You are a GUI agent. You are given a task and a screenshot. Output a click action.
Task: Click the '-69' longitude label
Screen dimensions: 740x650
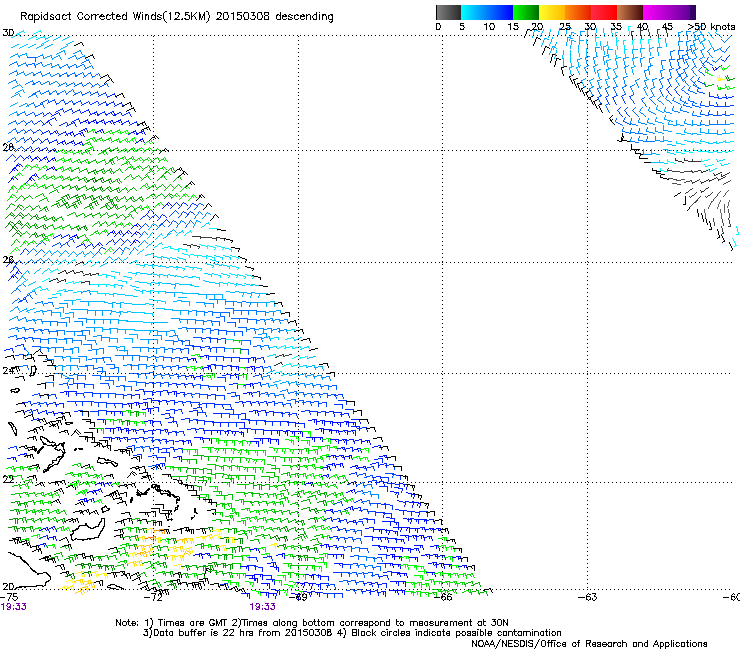click(298, 597)
